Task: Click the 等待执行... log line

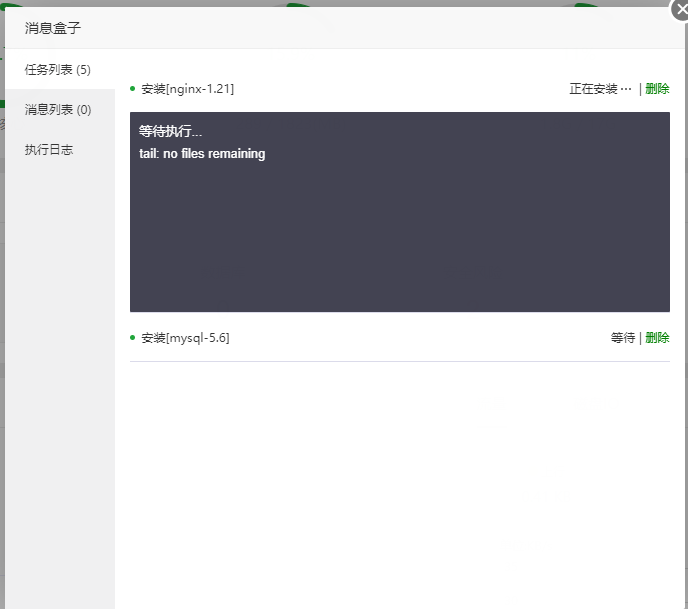Action: (171, 131)
